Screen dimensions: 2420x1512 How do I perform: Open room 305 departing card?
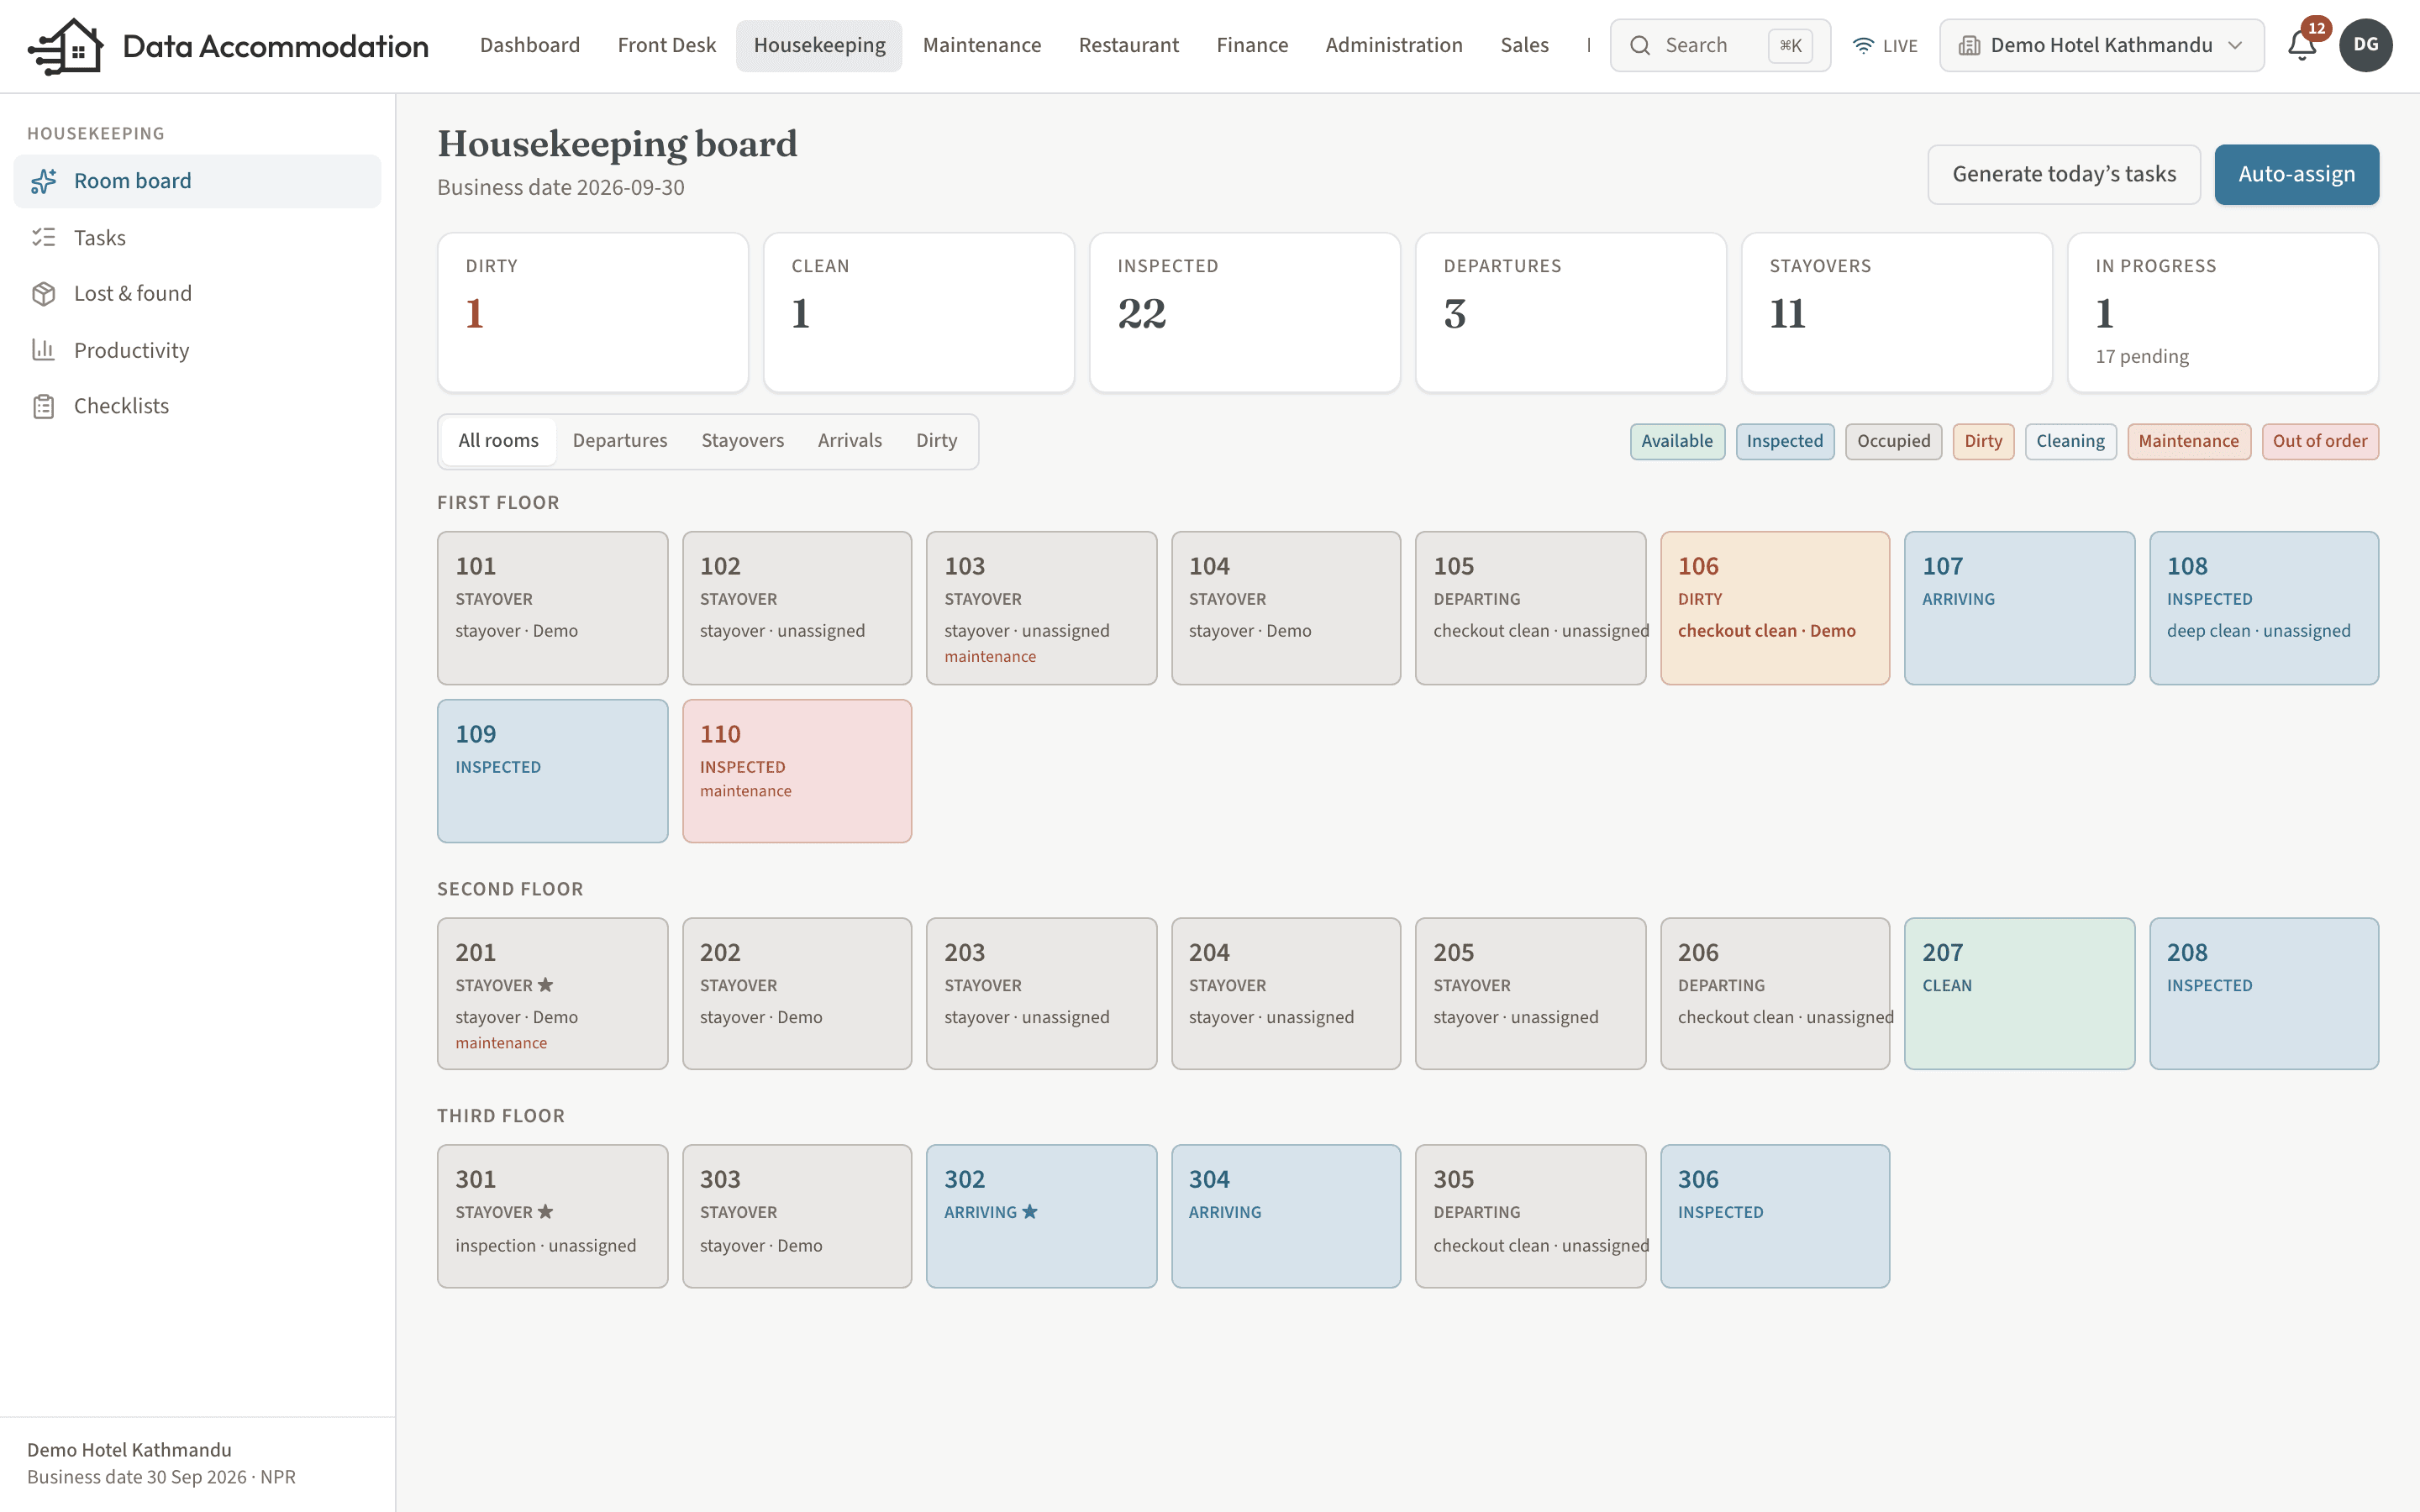pos(1530,1216)
